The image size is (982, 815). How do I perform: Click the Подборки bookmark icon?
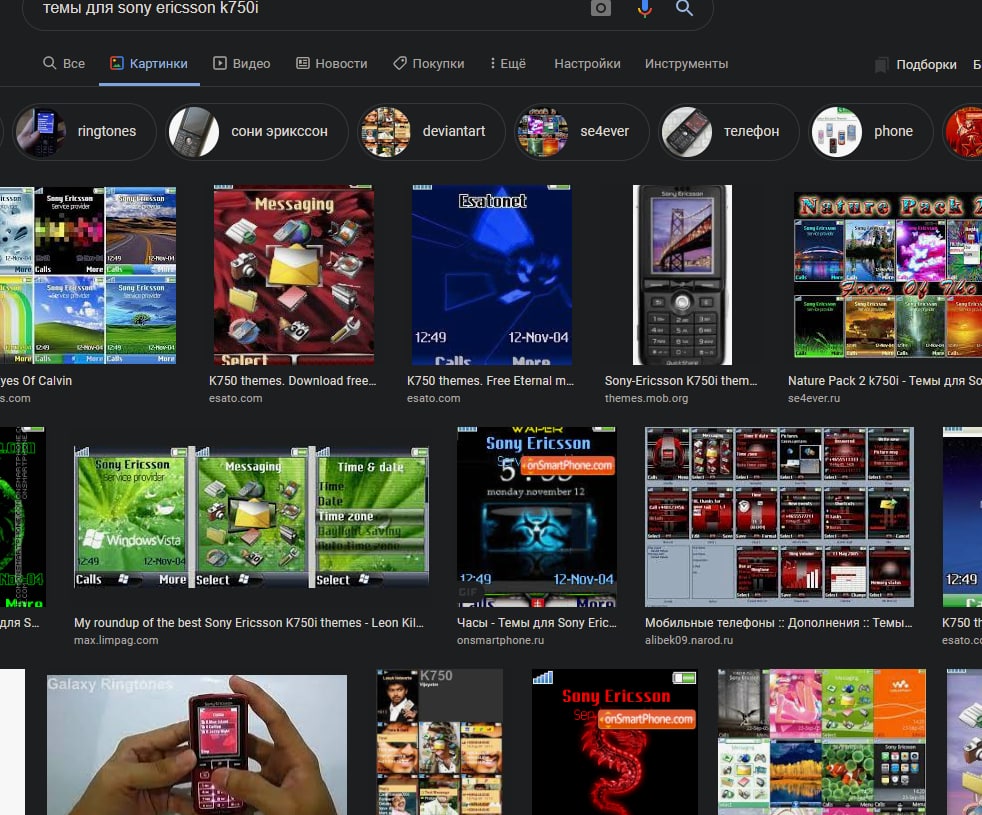click(881, 65)
